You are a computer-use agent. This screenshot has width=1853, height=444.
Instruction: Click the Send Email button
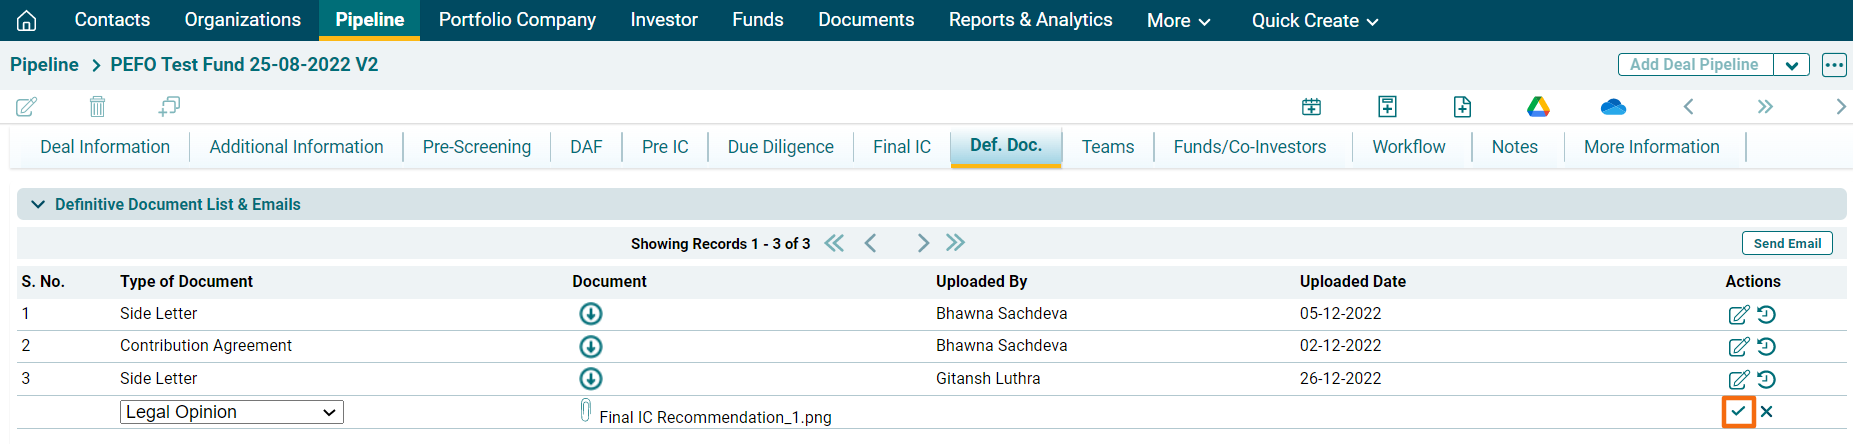click(x=1786, y=243)
